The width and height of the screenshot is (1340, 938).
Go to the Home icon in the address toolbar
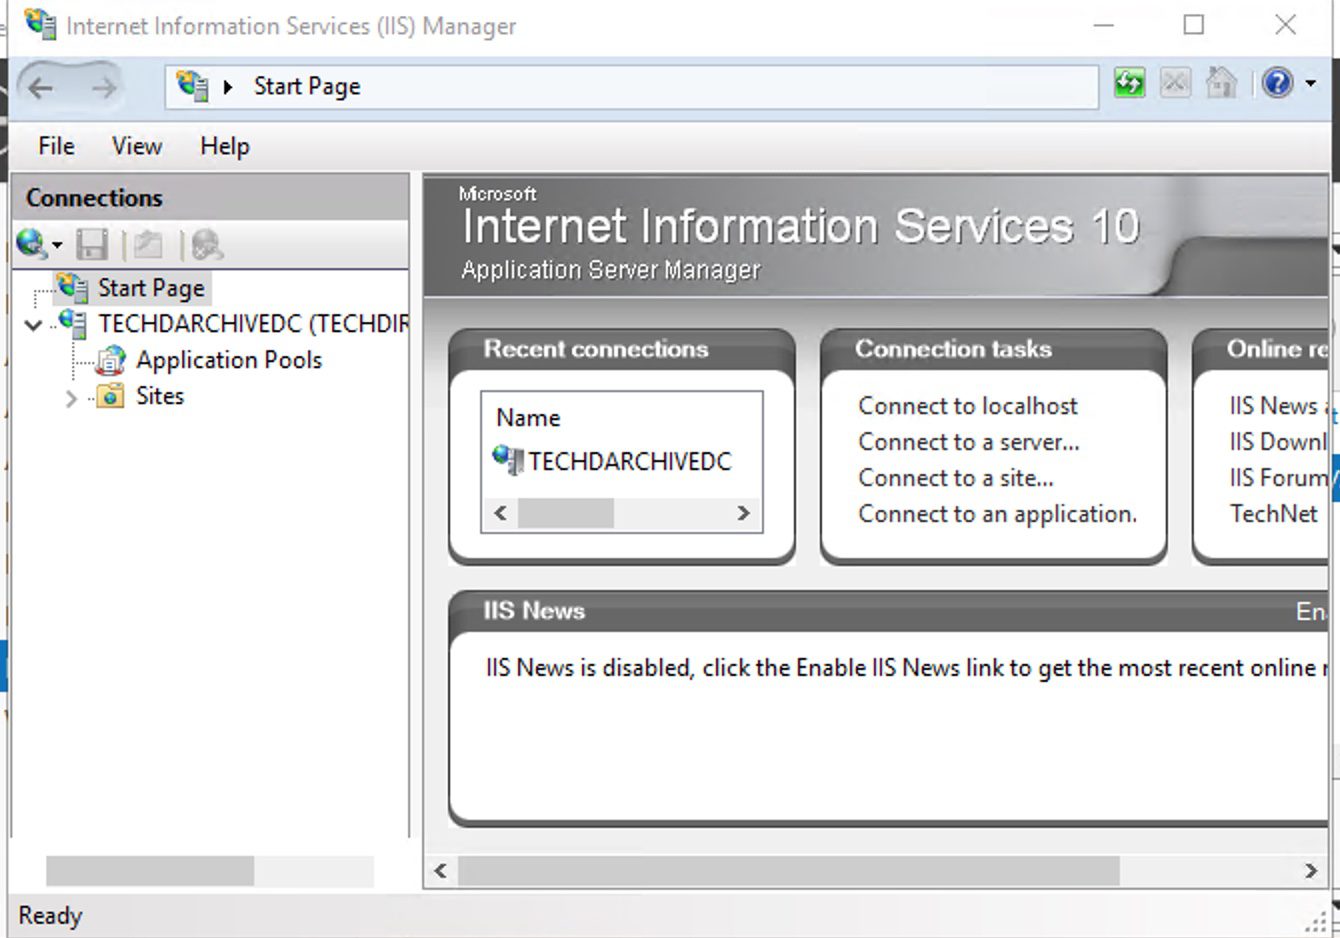coord(1221,83)
